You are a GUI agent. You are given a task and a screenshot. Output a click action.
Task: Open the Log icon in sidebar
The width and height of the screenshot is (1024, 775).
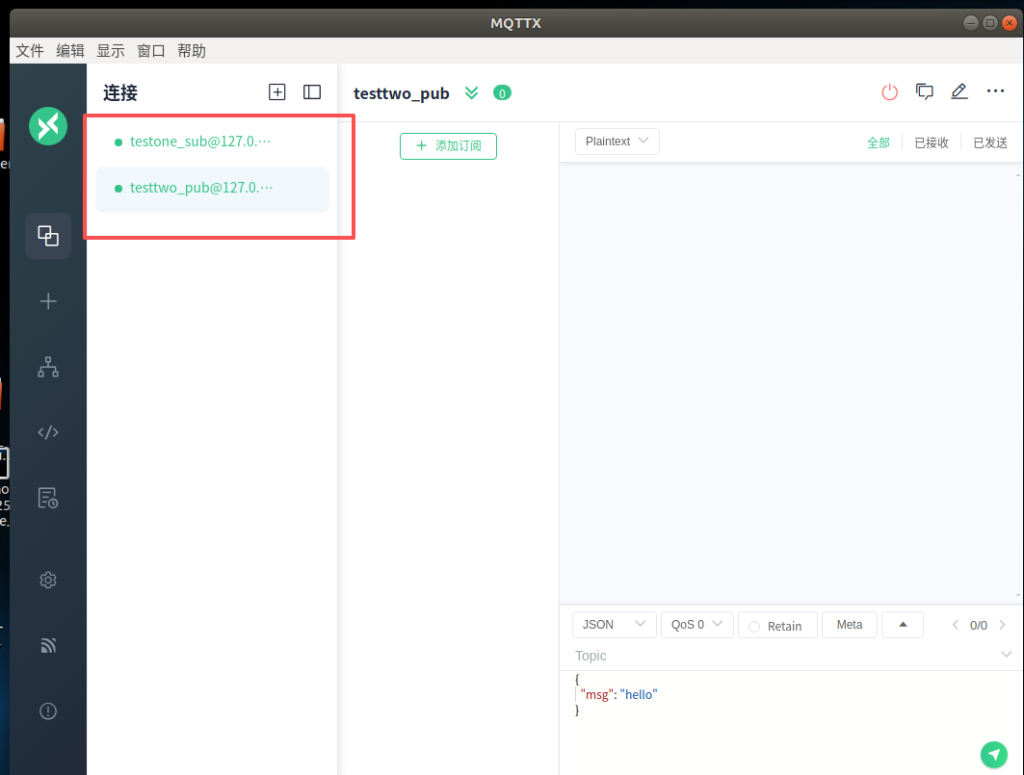(48, 497)
